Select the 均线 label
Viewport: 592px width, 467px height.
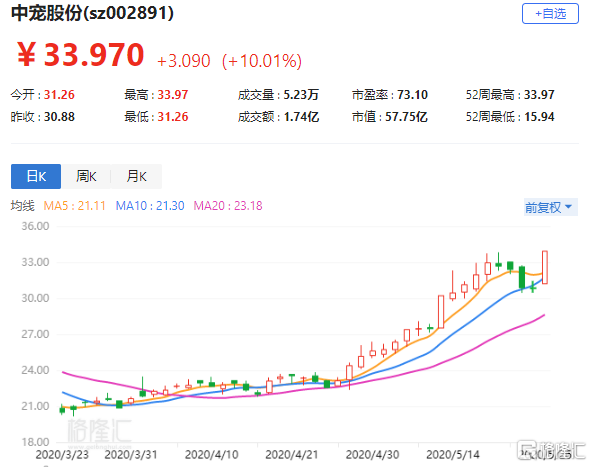[x=23, y=206]
